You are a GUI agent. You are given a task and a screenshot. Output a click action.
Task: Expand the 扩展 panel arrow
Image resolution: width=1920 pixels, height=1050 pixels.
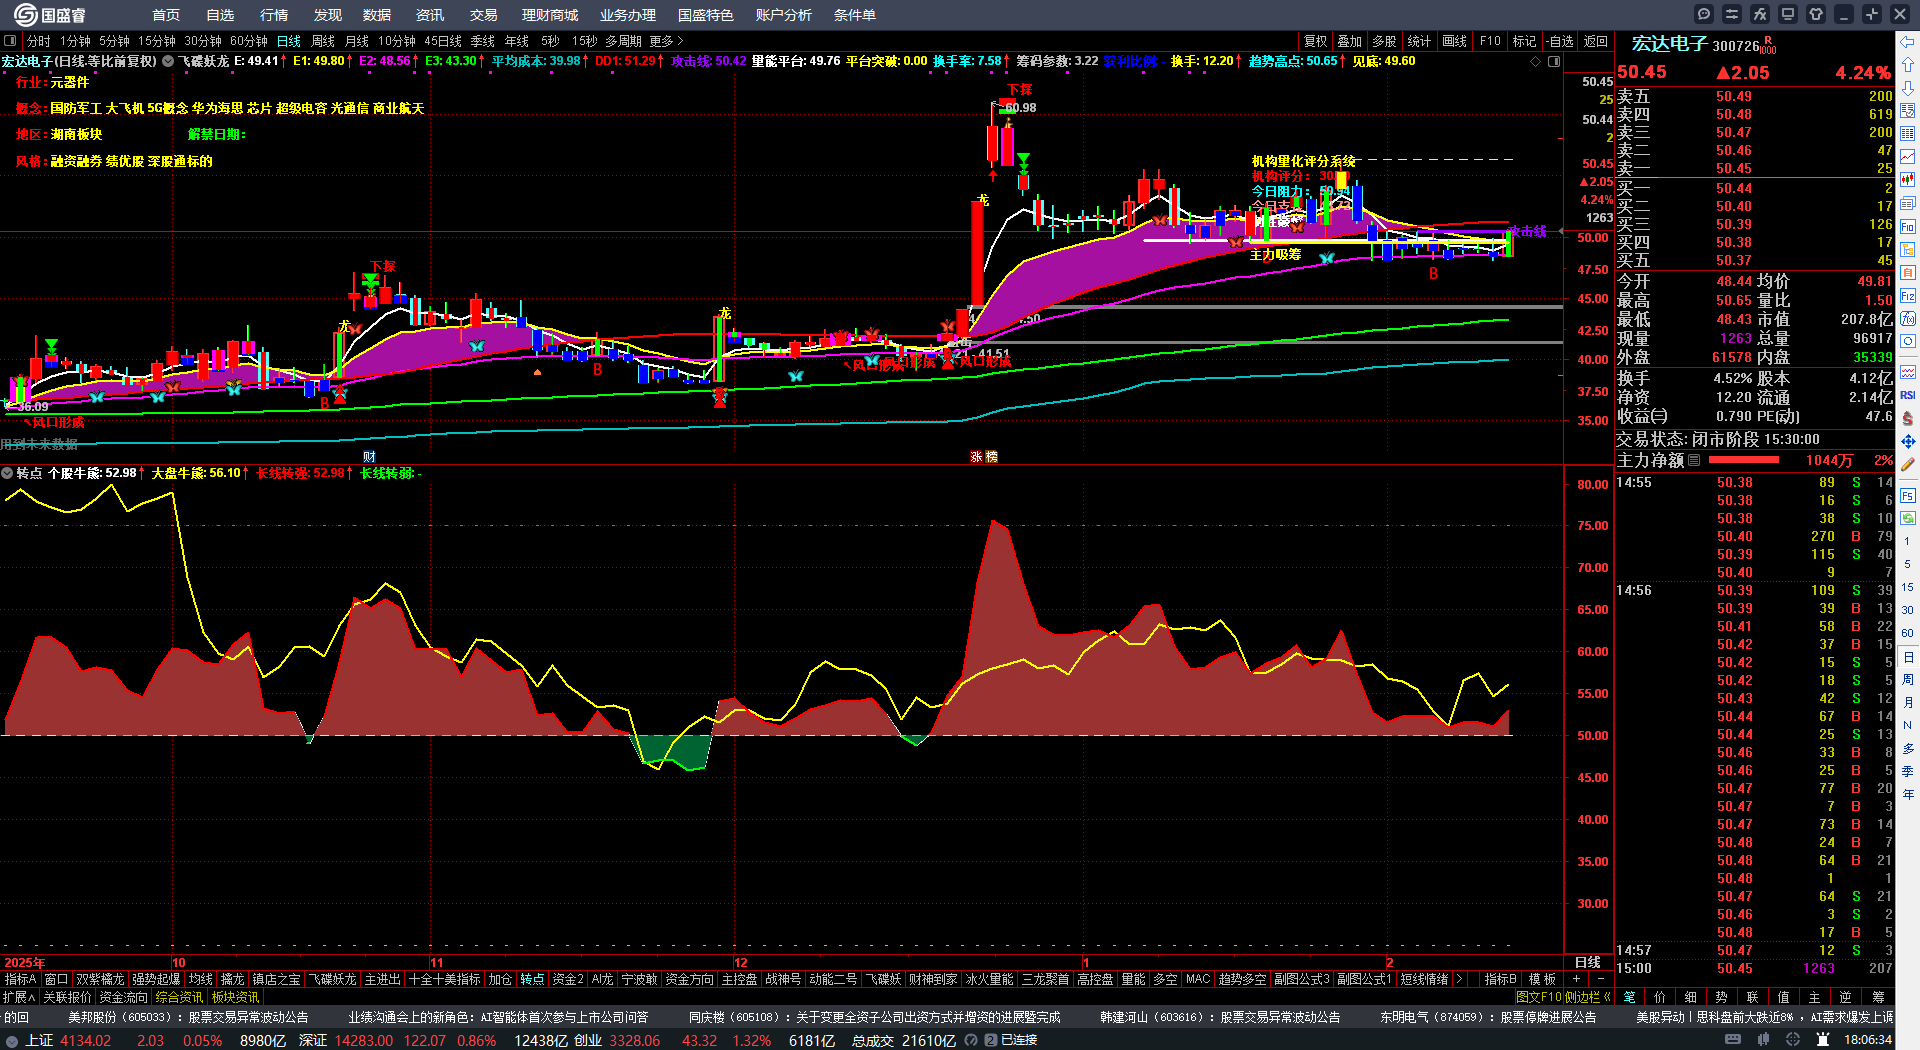tap(19, 997)
